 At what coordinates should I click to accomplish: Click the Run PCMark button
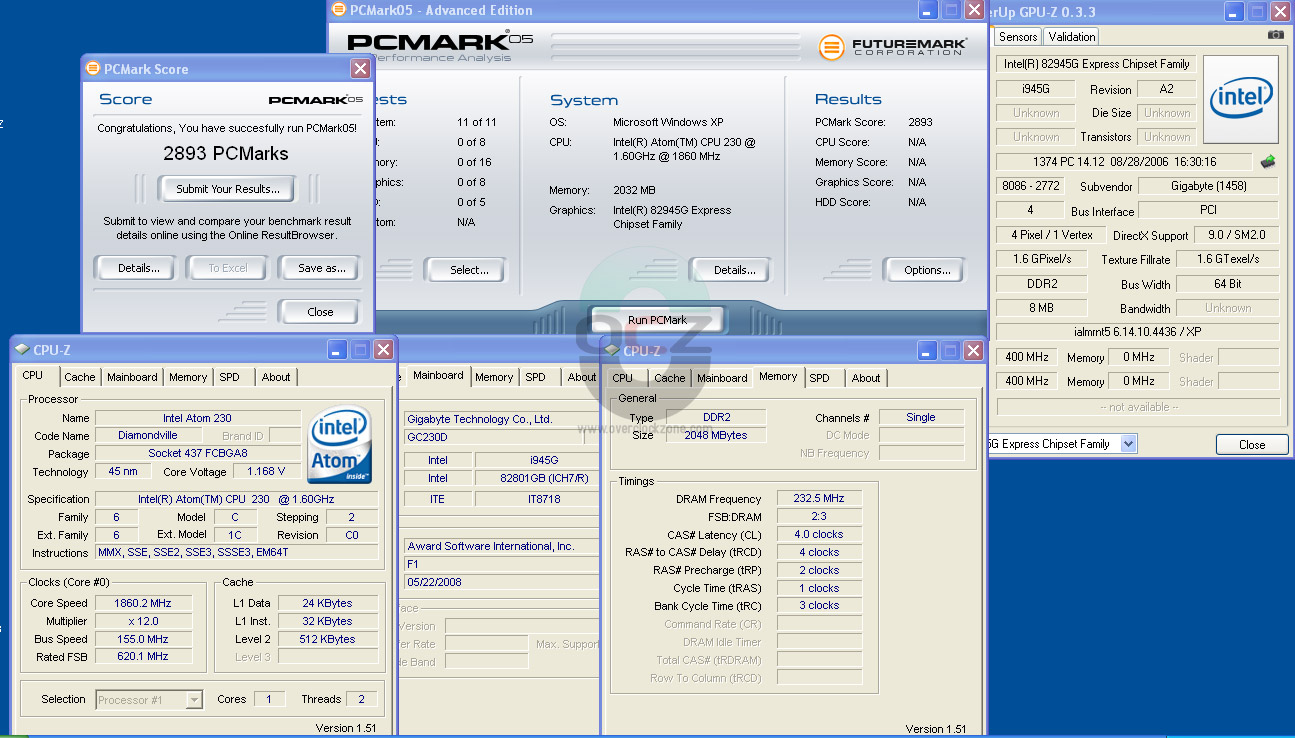[657, 320]
